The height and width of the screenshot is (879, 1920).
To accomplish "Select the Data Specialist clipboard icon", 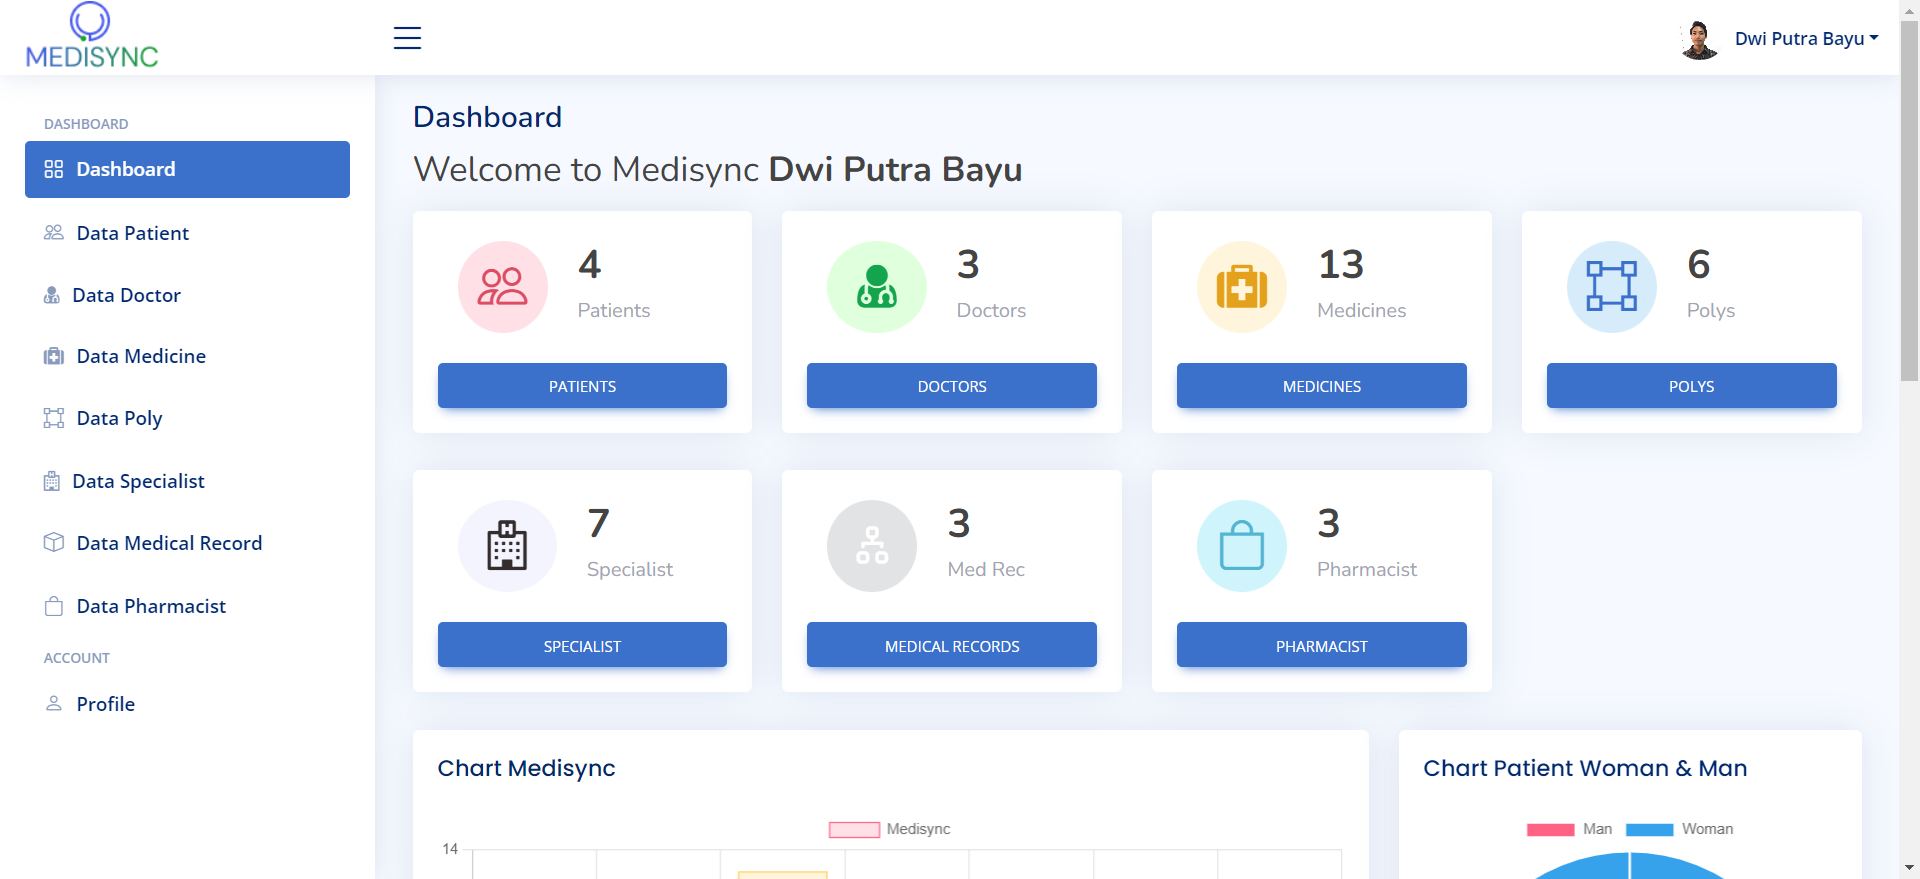I will coord(52,481).
